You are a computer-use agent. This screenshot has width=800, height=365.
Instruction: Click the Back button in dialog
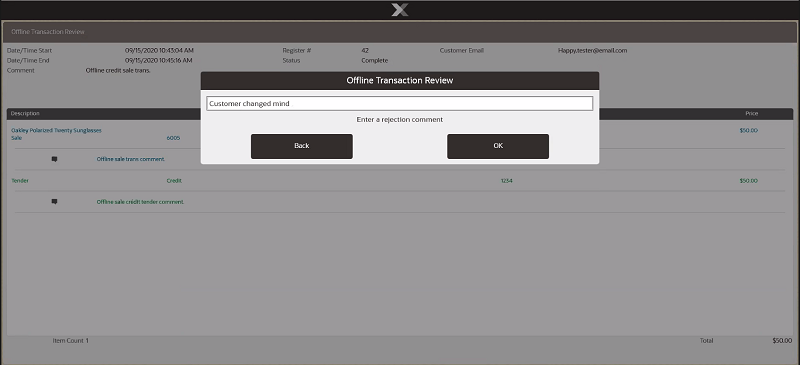tap(302, 146)
